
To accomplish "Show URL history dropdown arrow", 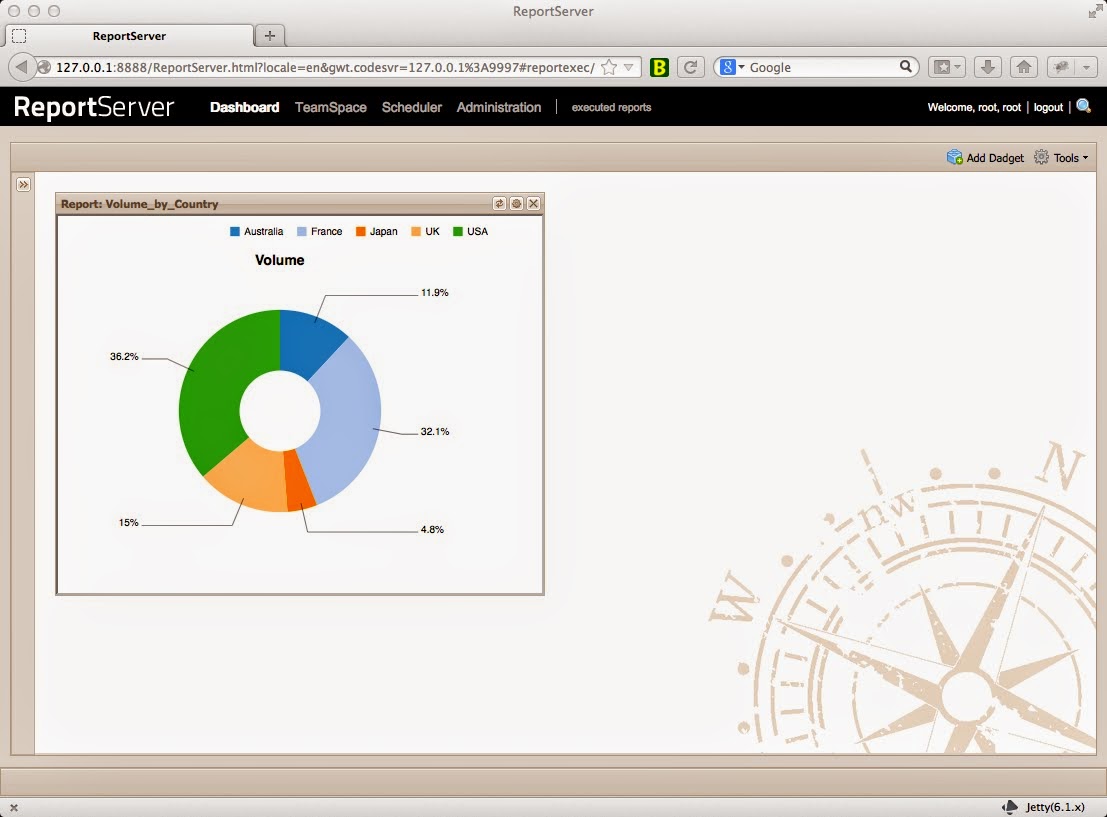I will 628,67.
